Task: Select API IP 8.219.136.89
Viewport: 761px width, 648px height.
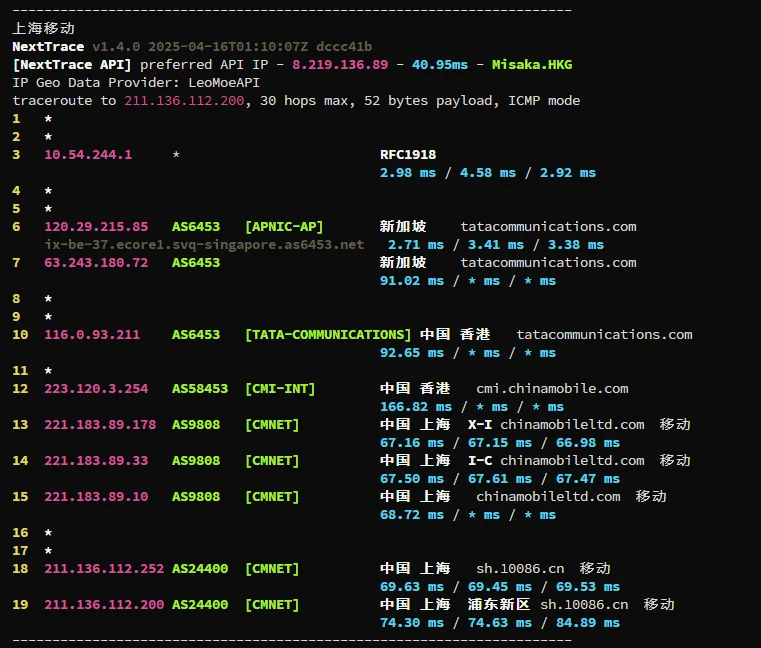Action: pyautogui.click(x=340, y=65)
